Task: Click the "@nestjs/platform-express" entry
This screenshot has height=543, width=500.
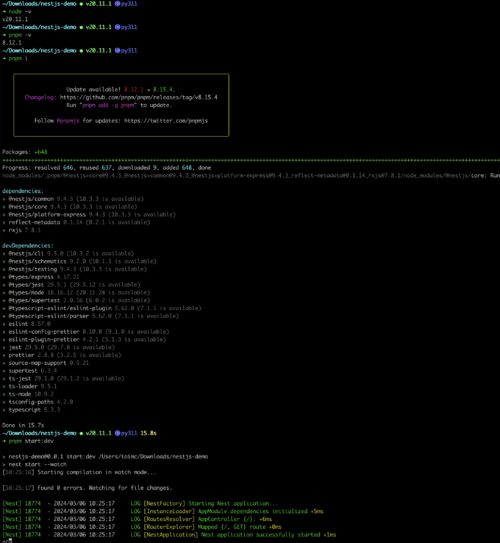Action: 89,215
